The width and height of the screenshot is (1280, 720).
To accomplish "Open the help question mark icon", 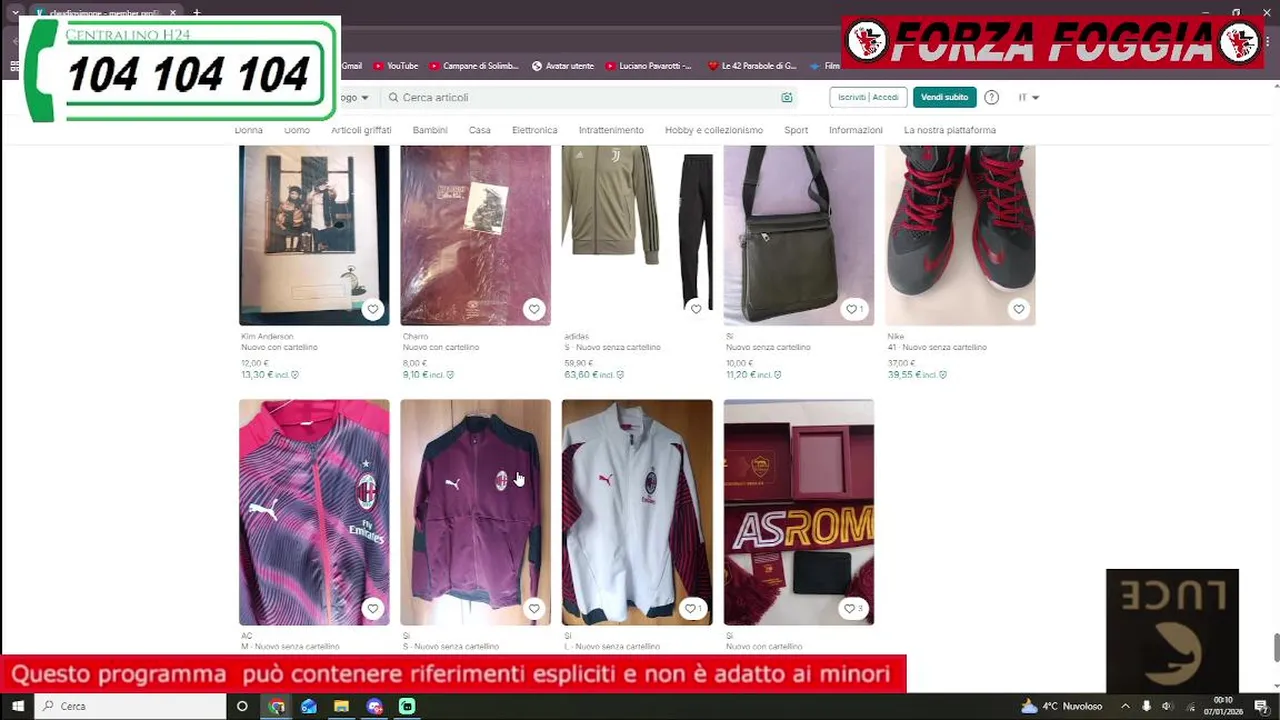I will pos(991,97).
